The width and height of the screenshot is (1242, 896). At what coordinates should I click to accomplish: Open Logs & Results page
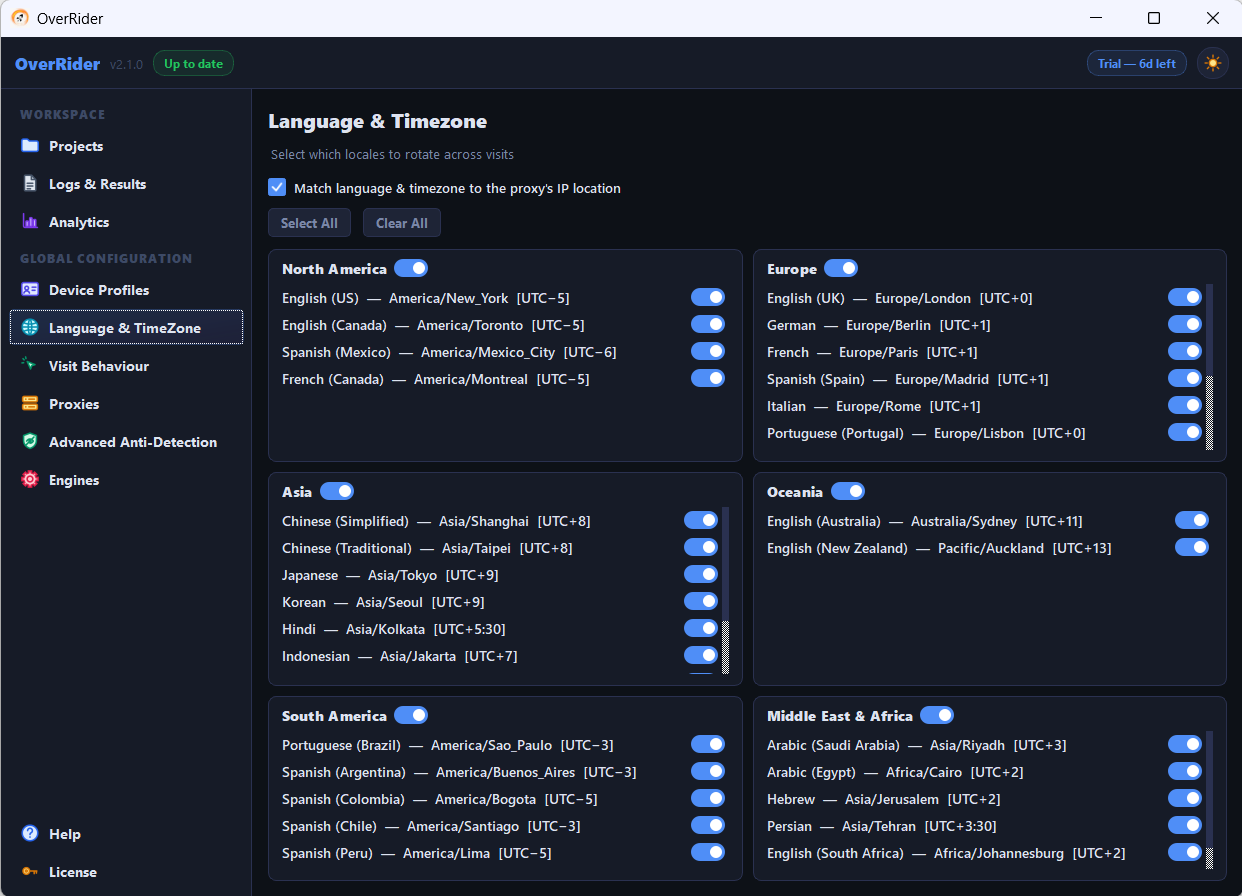126,184
